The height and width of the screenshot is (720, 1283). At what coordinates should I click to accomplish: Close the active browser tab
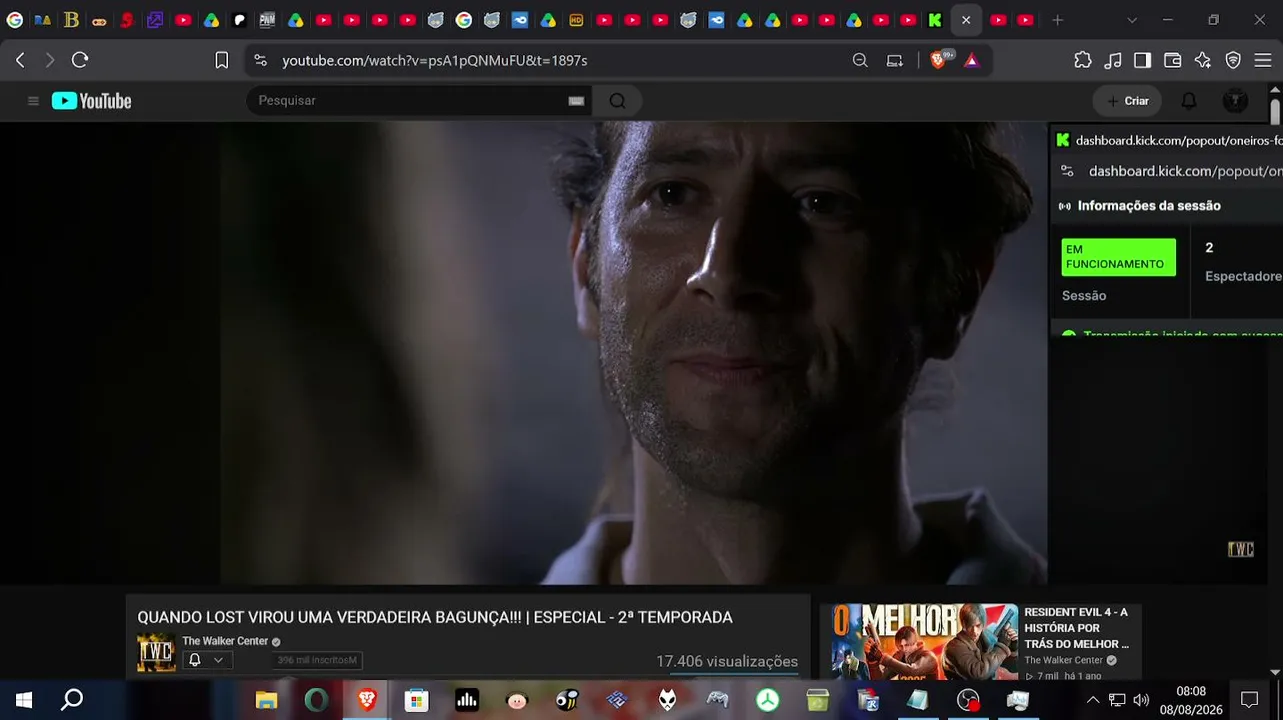click(966, 20)
